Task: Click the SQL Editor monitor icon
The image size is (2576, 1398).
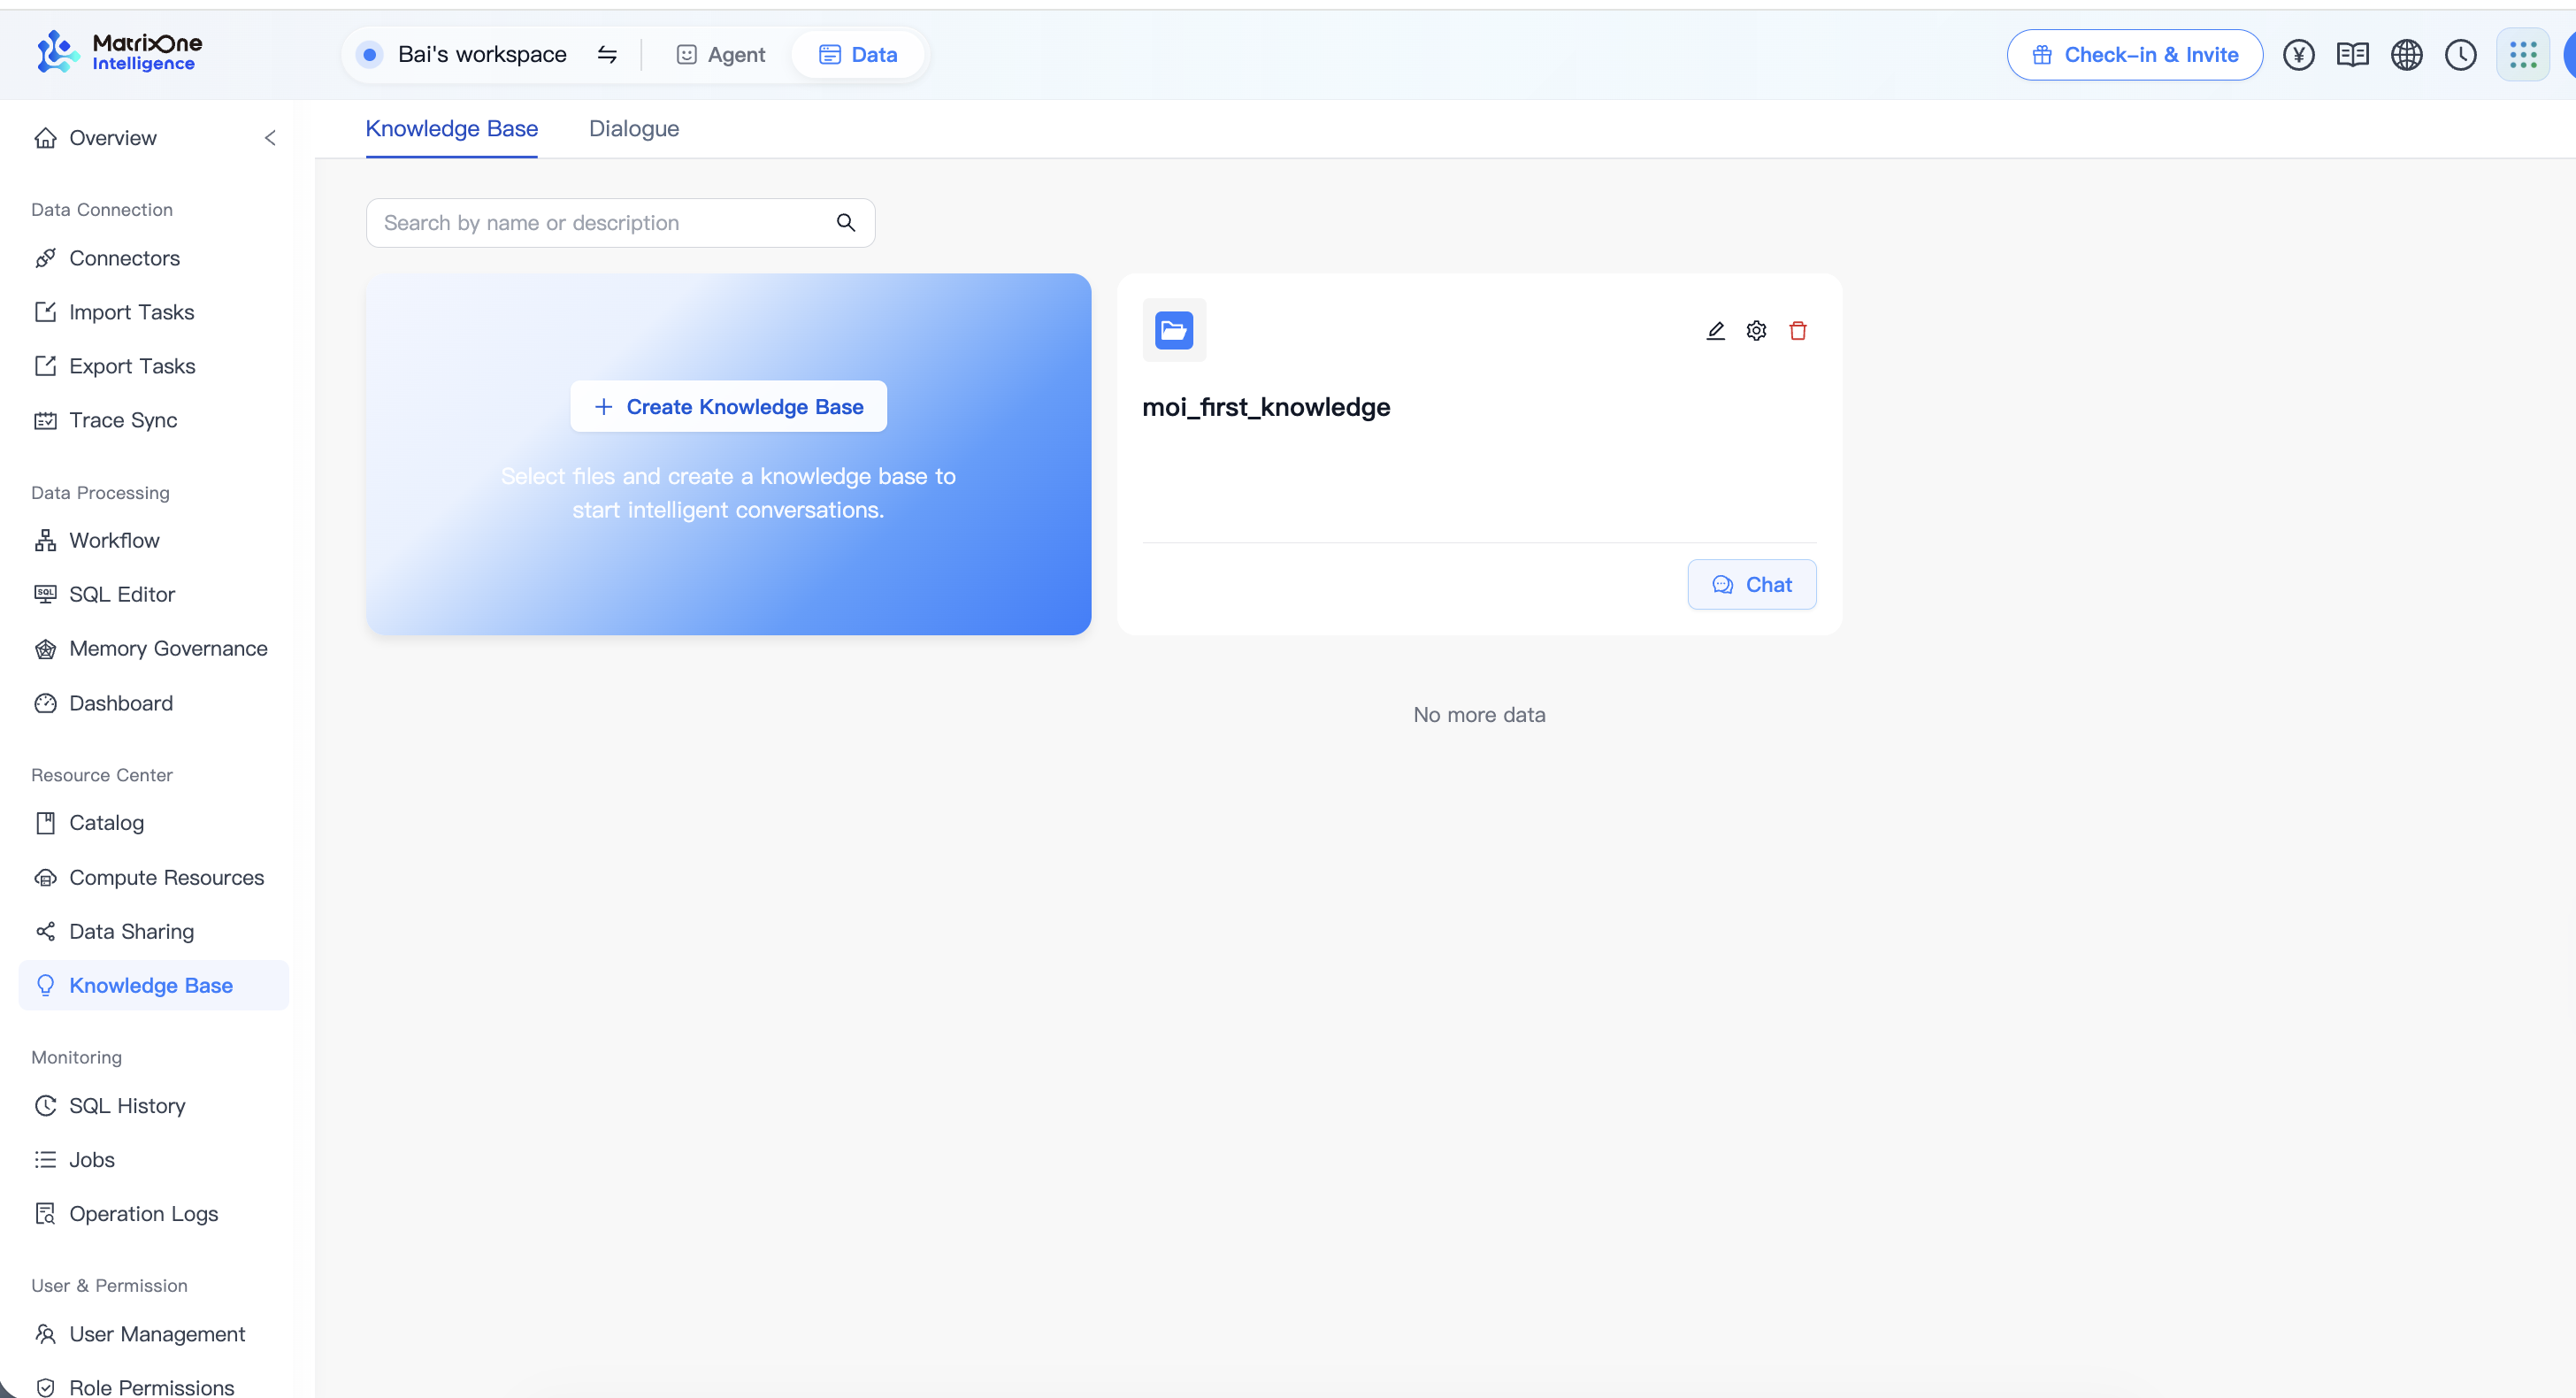Action: click(x=45, y=594)
